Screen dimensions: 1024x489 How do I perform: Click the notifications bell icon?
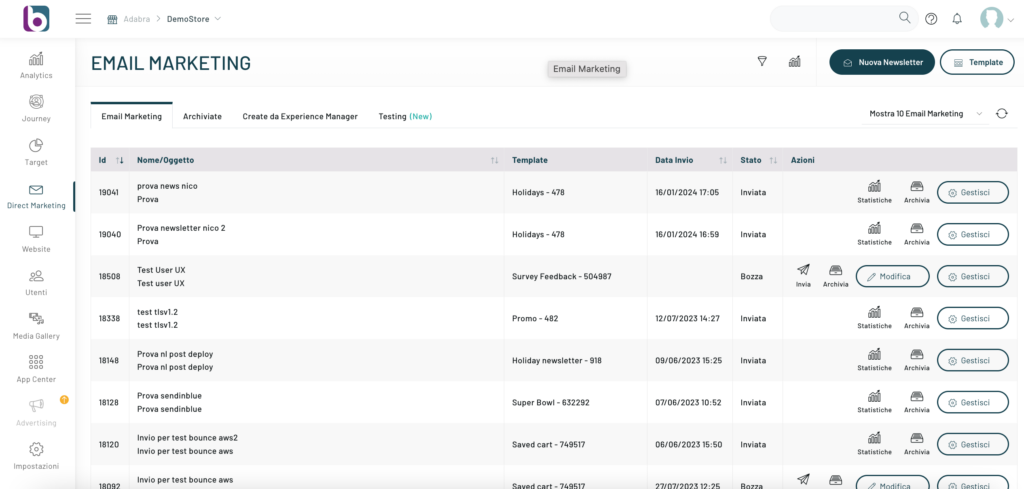pyautogui.click(x=957, y=18)
